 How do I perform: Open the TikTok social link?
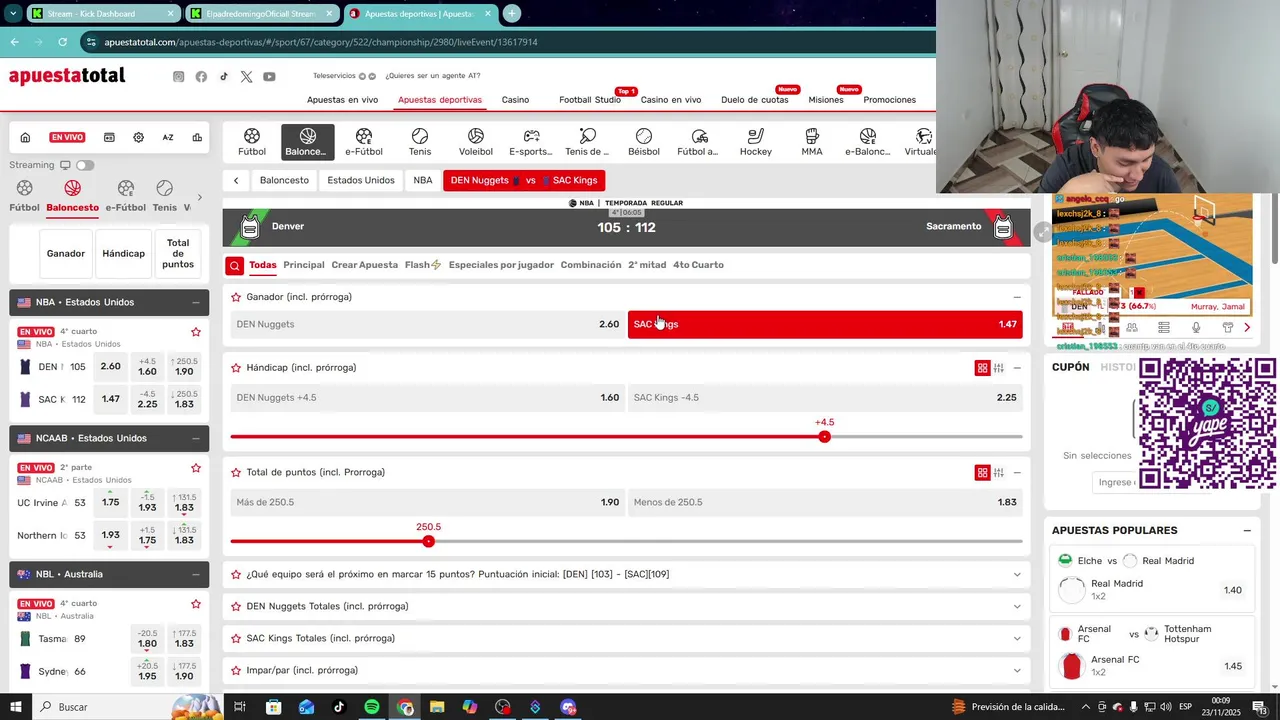click(224, 77)
